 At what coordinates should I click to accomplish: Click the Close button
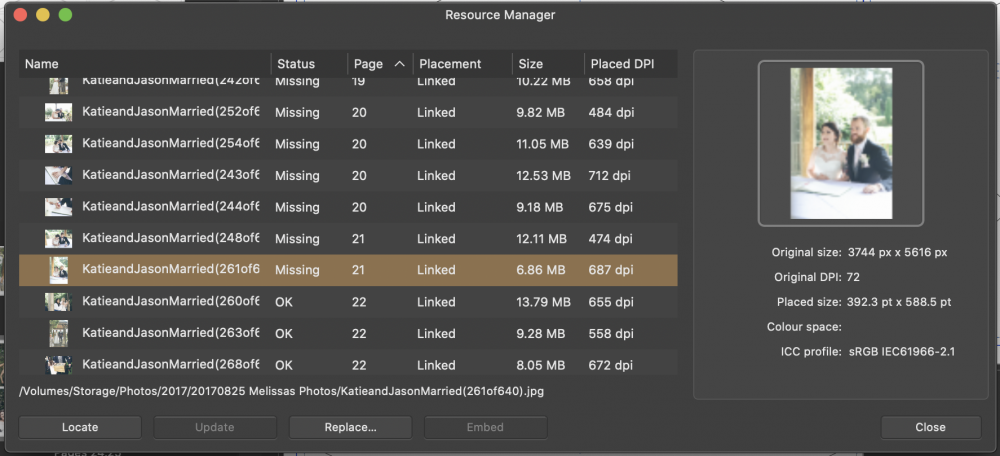coord(930,427)
